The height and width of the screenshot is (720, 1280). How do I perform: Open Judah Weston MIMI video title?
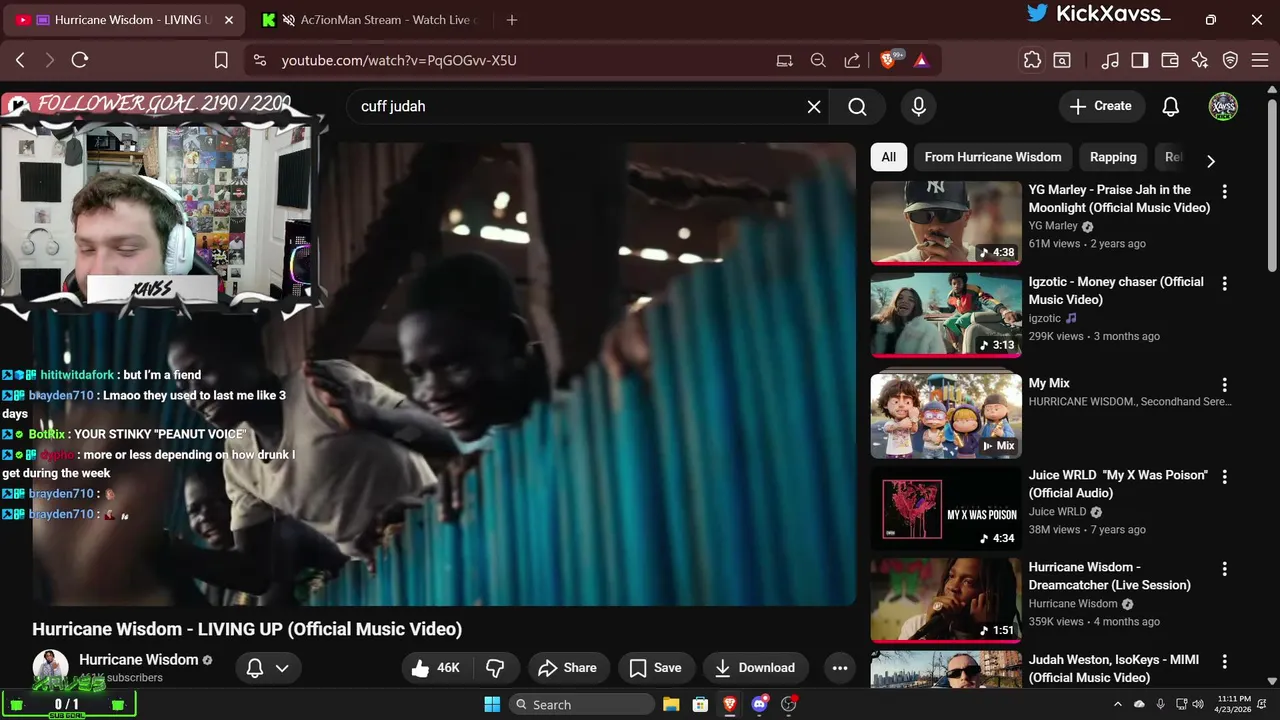point(1114,668)
